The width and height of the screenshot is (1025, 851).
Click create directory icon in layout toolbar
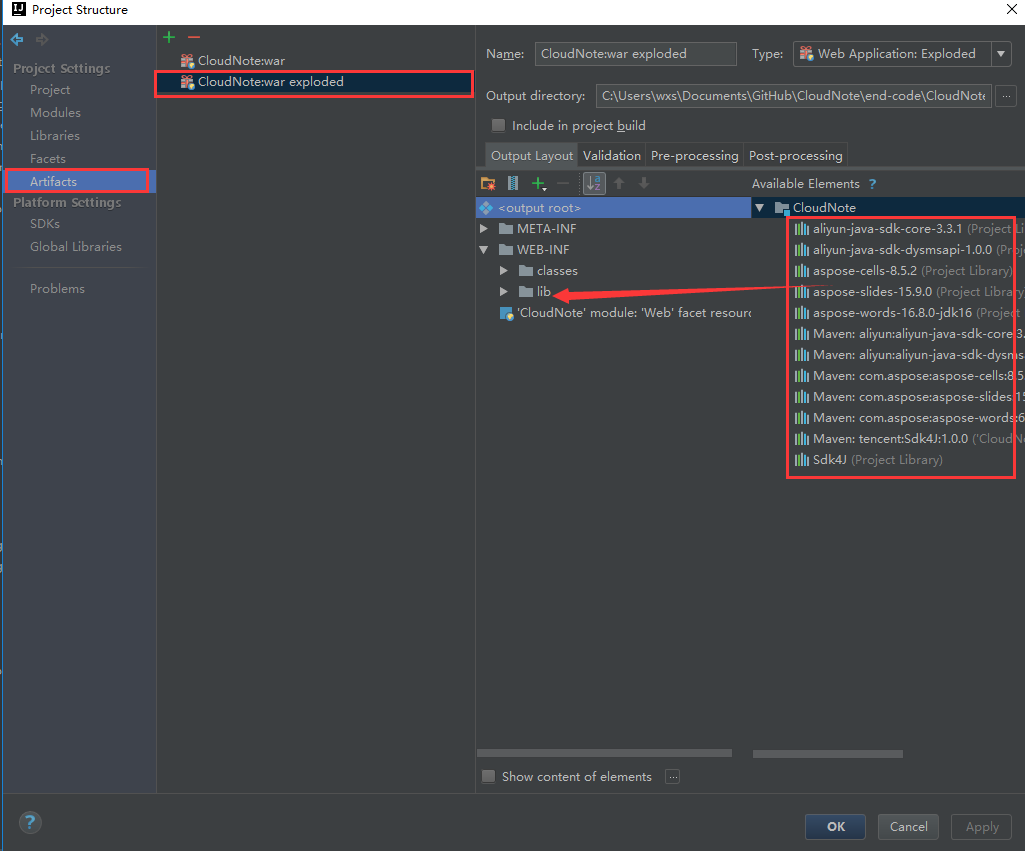click(488, 184)
